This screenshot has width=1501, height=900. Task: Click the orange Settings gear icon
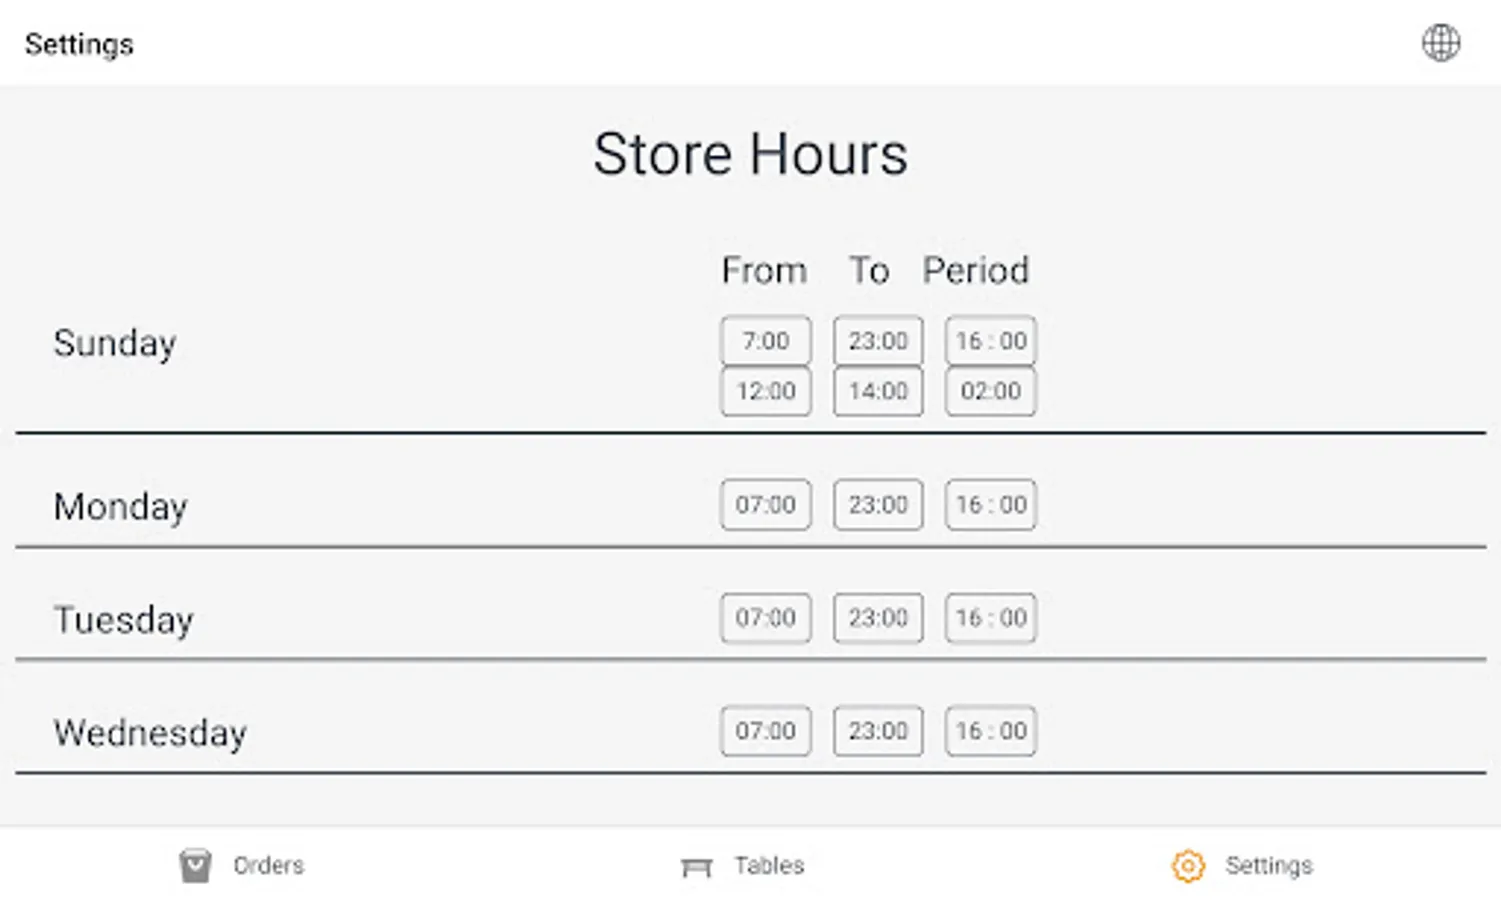[1188, 866]
